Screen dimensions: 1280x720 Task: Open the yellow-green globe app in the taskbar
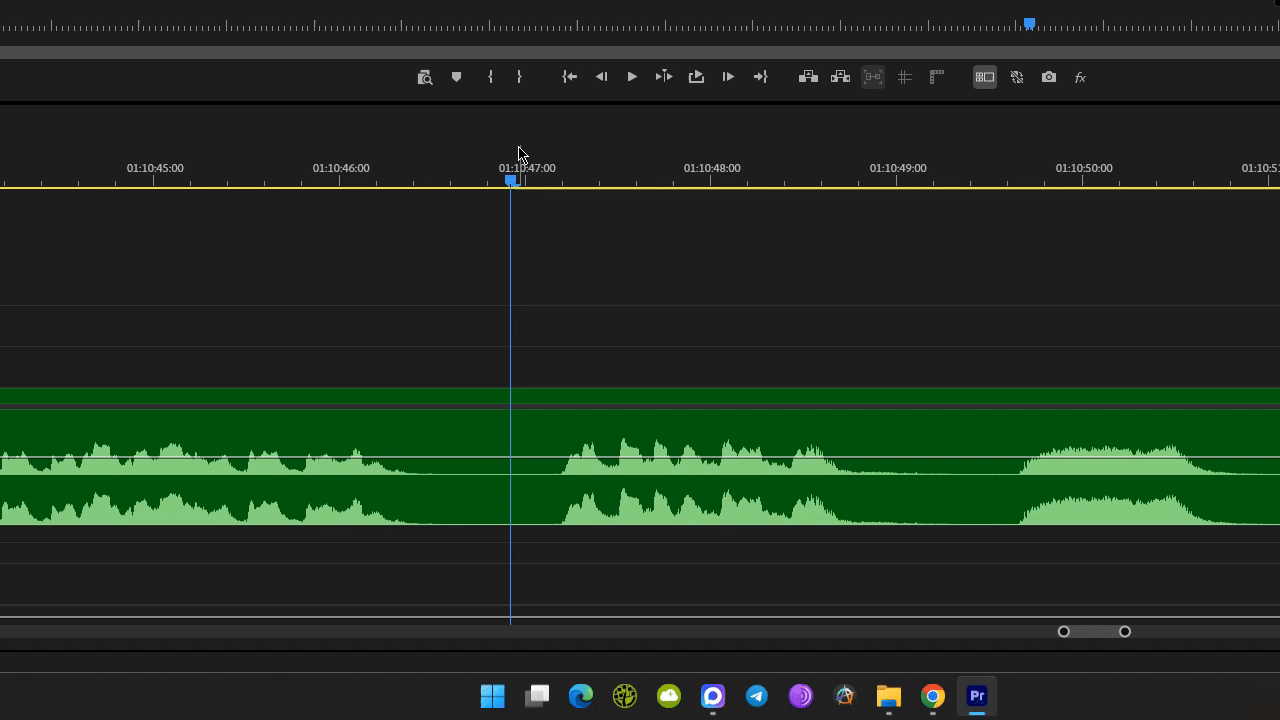click(x=625, y=696)
